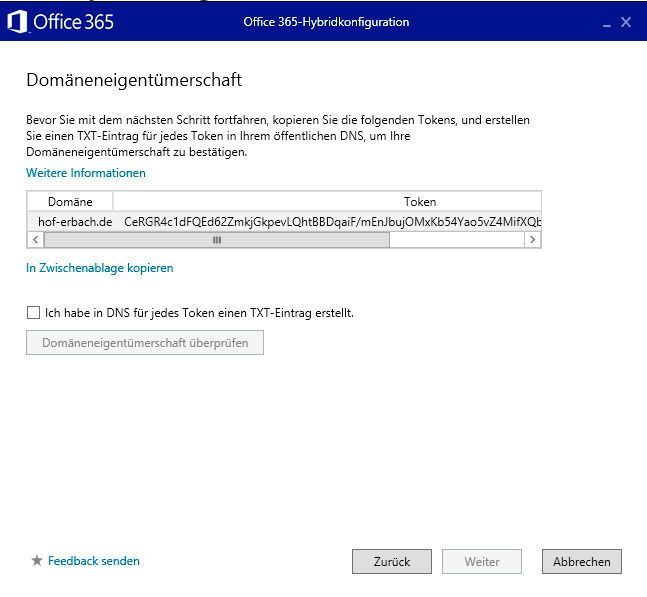
Task: Click the Weiter button
Action: tap(482, 562)
